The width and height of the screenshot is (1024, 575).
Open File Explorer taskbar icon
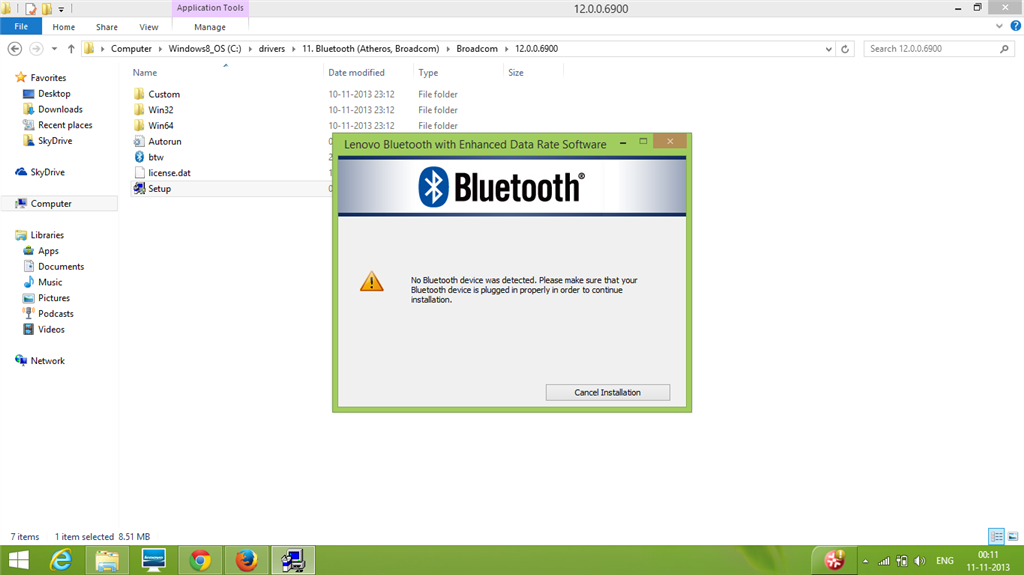pyautogui.click(x=107, y=560)
